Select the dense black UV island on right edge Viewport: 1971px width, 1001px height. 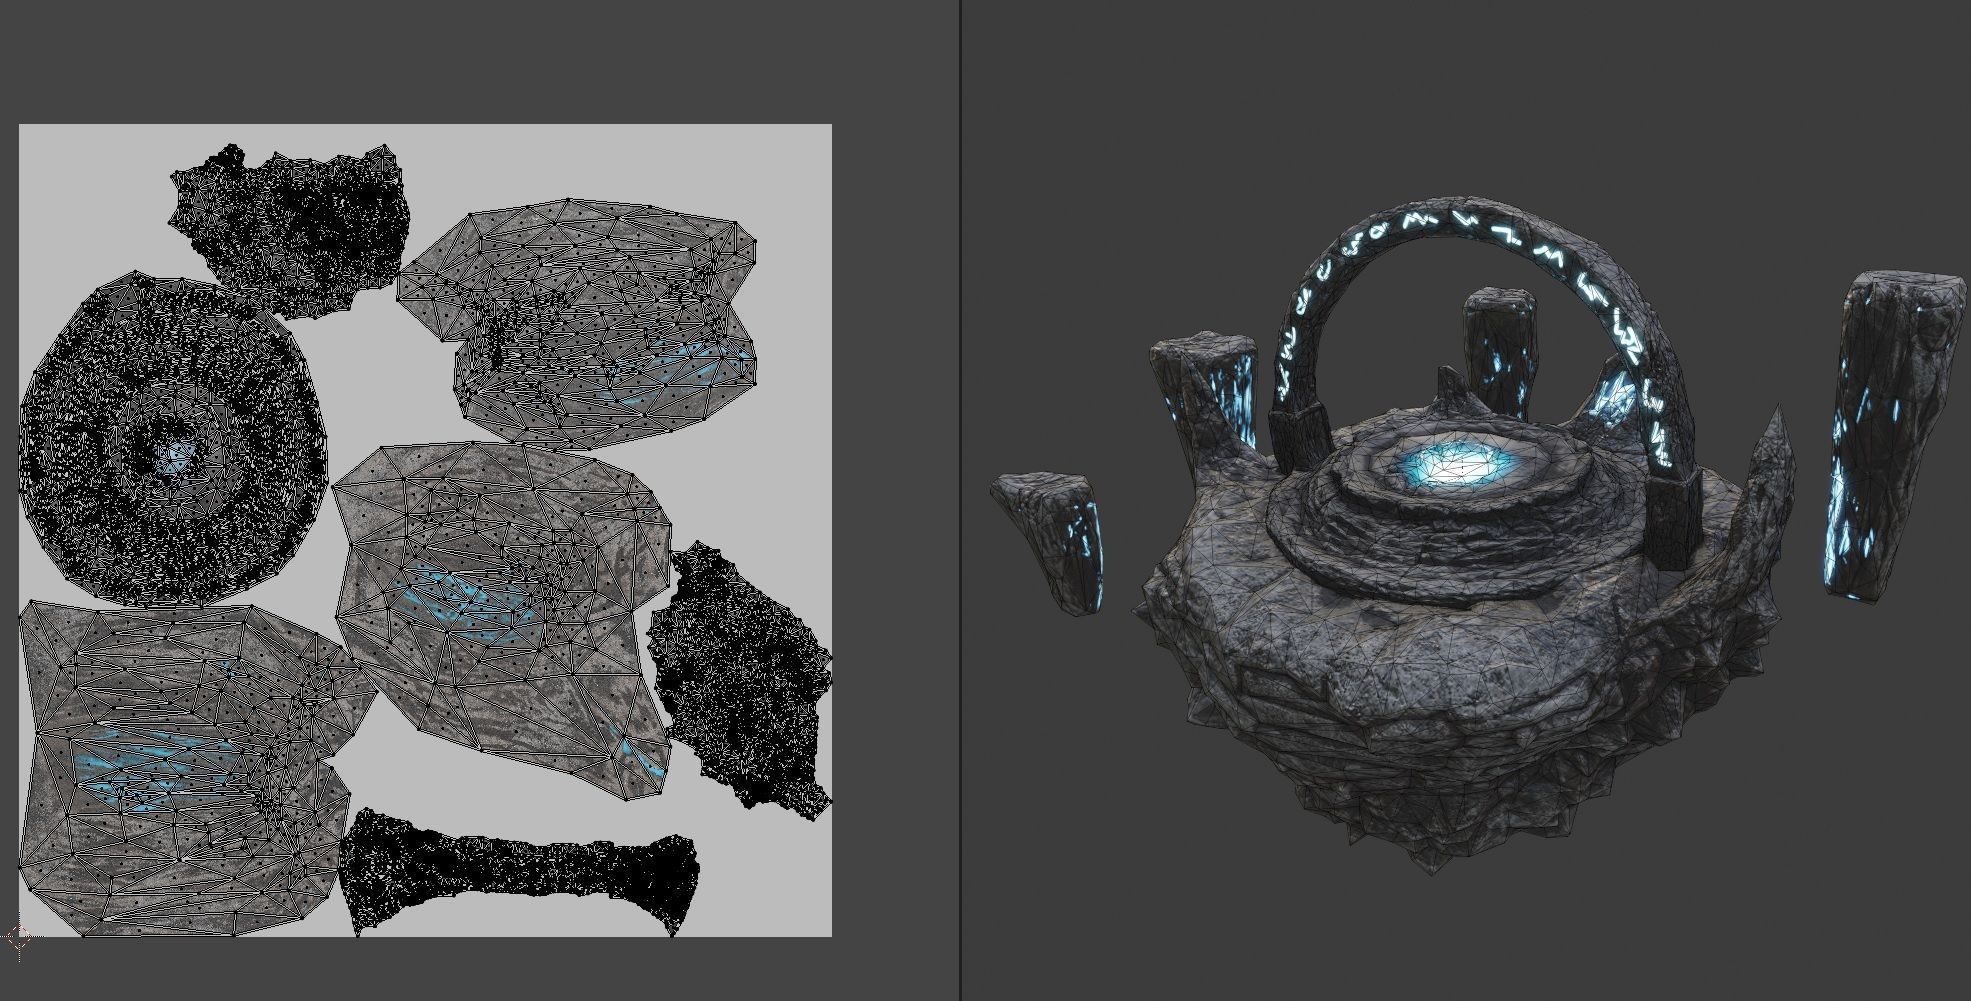point(742,680)
